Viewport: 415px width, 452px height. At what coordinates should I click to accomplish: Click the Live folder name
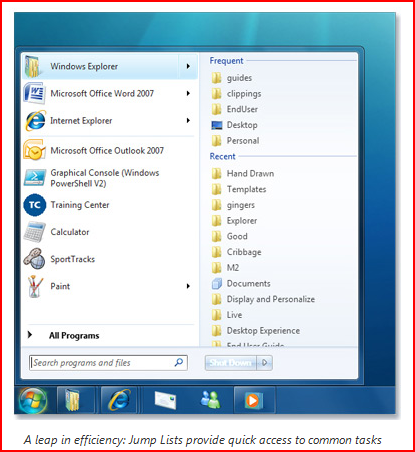(x=234, y=315)
